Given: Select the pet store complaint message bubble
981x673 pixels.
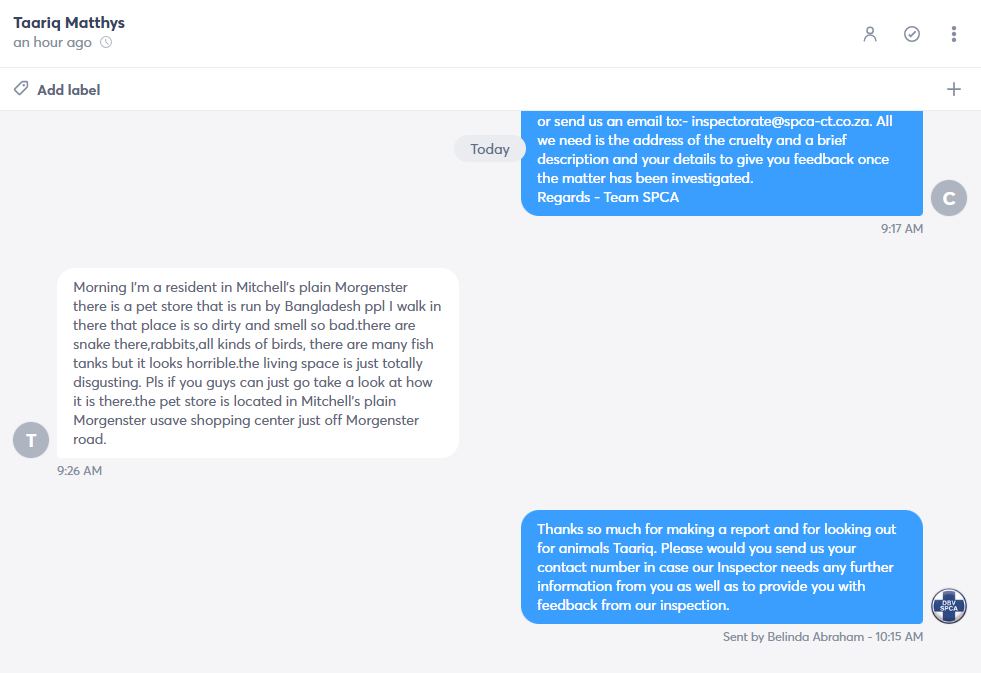Looking at the screenshot, I should click(258, 363).
